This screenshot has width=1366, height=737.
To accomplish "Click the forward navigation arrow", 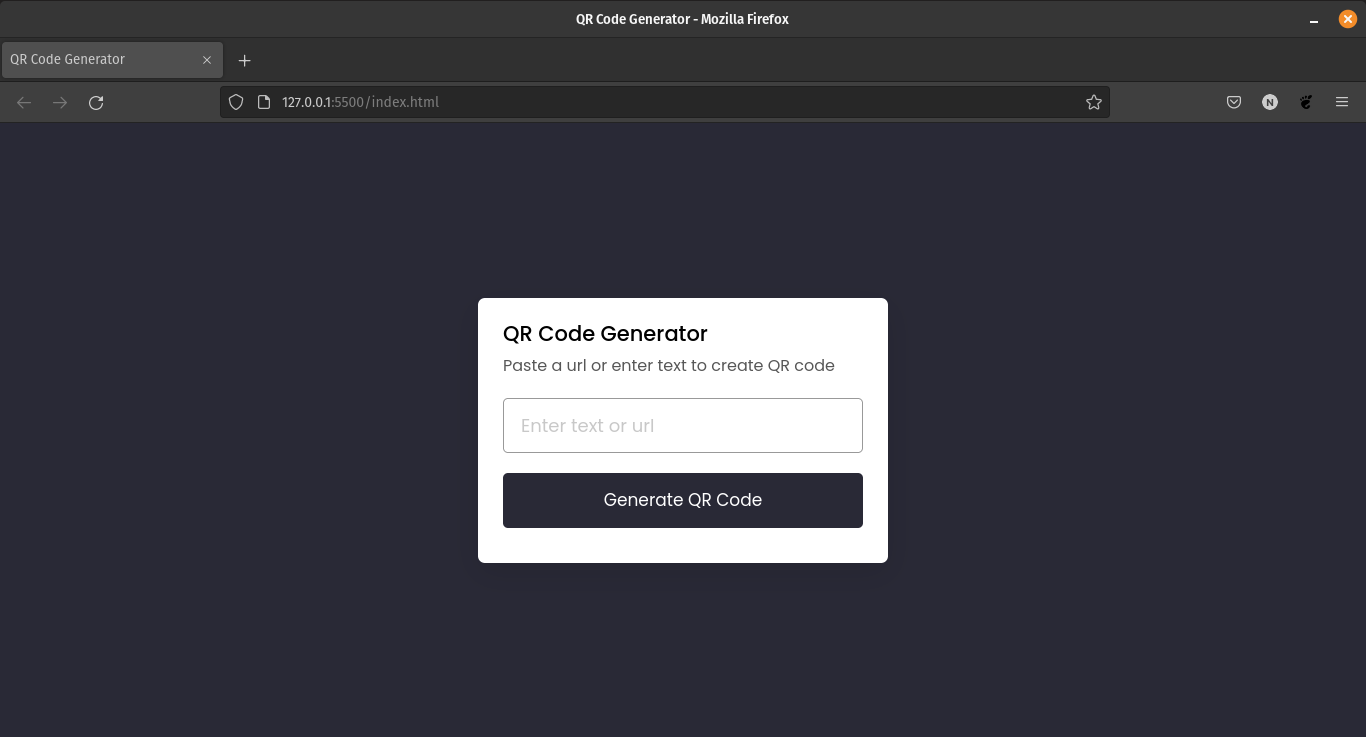I will [x=59, y=102].
